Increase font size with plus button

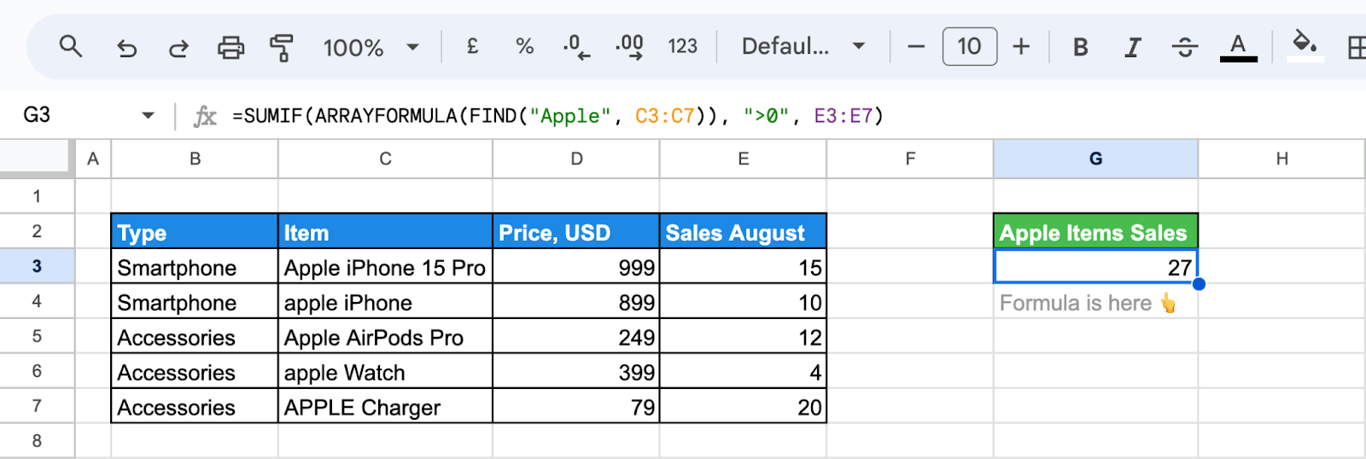(1021, 47)
